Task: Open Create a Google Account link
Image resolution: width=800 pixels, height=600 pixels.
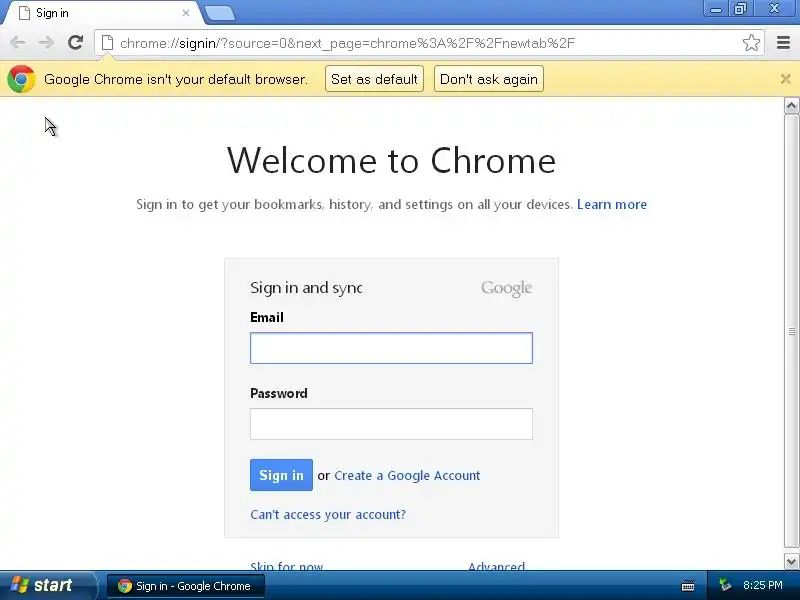Action: coord(407,476)
